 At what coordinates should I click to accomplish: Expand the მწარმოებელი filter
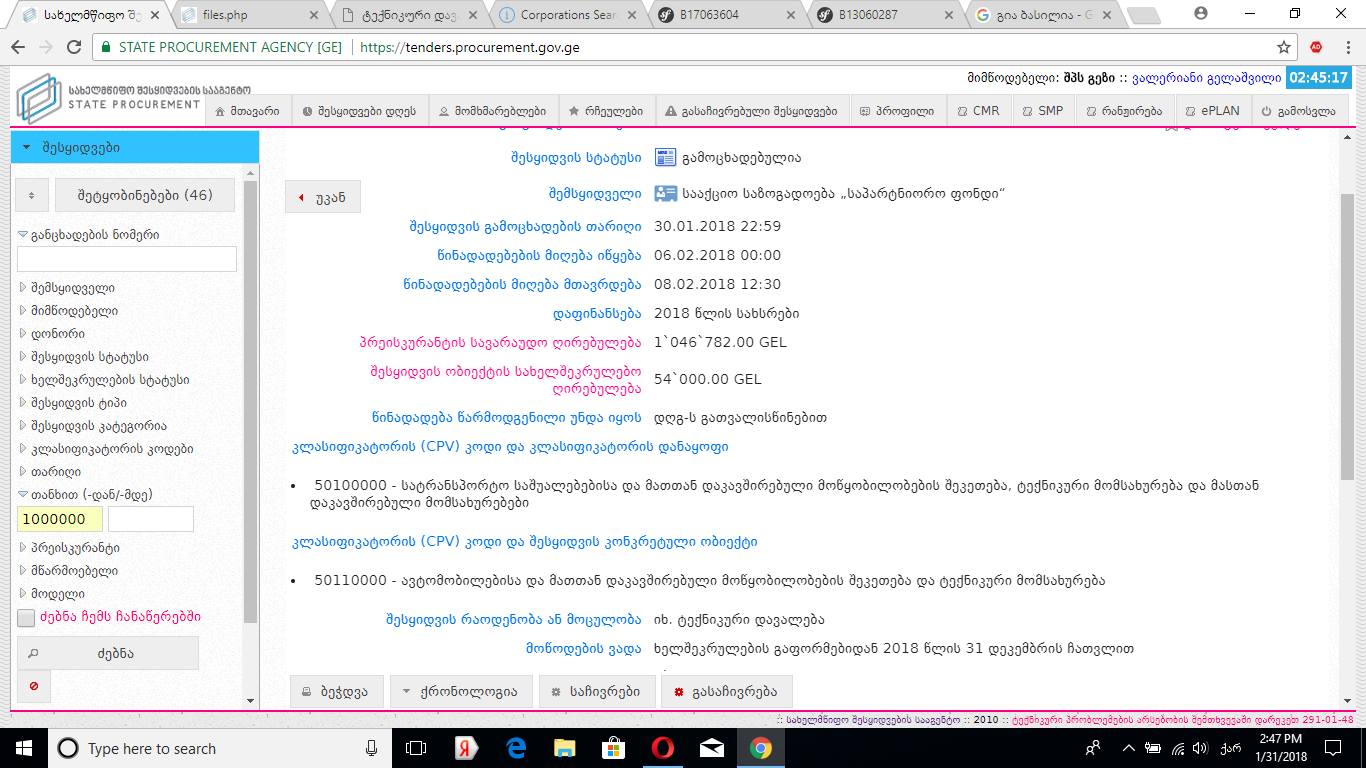[68, 571]
